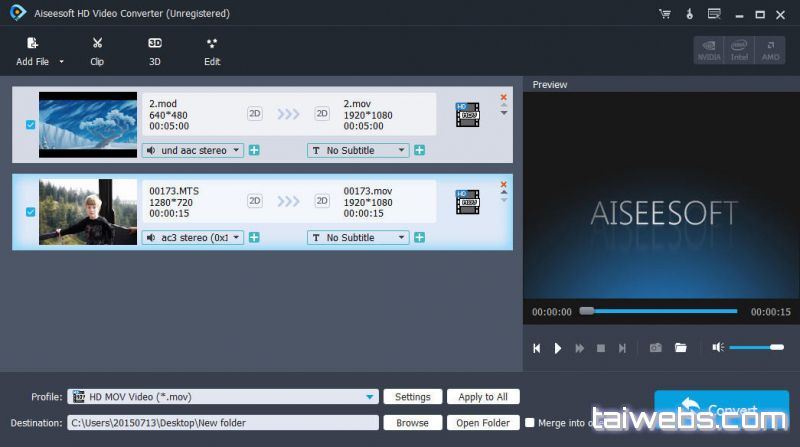
Task: Open the 3D settings tool
Action: pyautogui.click(x=155, y=51)
